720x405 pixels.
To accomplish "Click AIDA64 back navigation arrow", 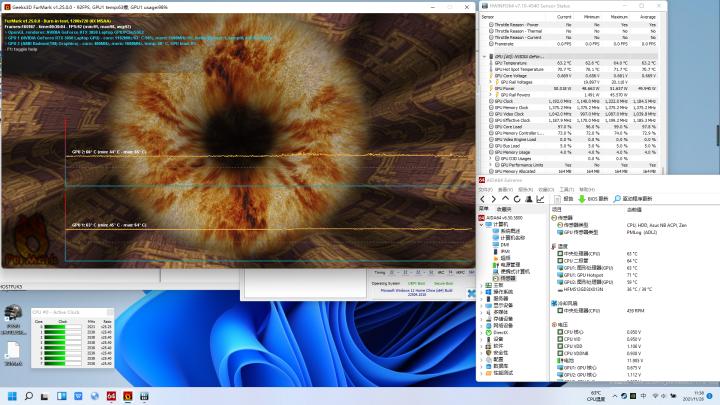I will [481, 199].
